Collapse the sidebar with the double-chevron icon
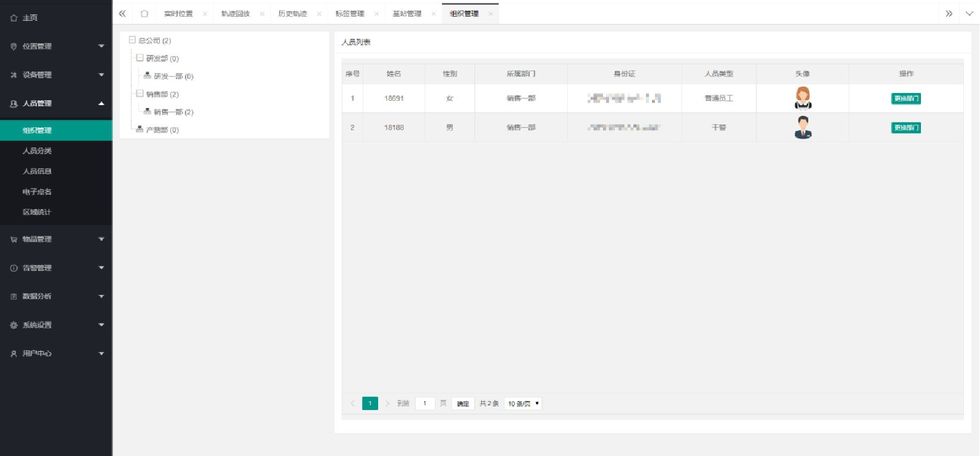 (x=122, y=13)
